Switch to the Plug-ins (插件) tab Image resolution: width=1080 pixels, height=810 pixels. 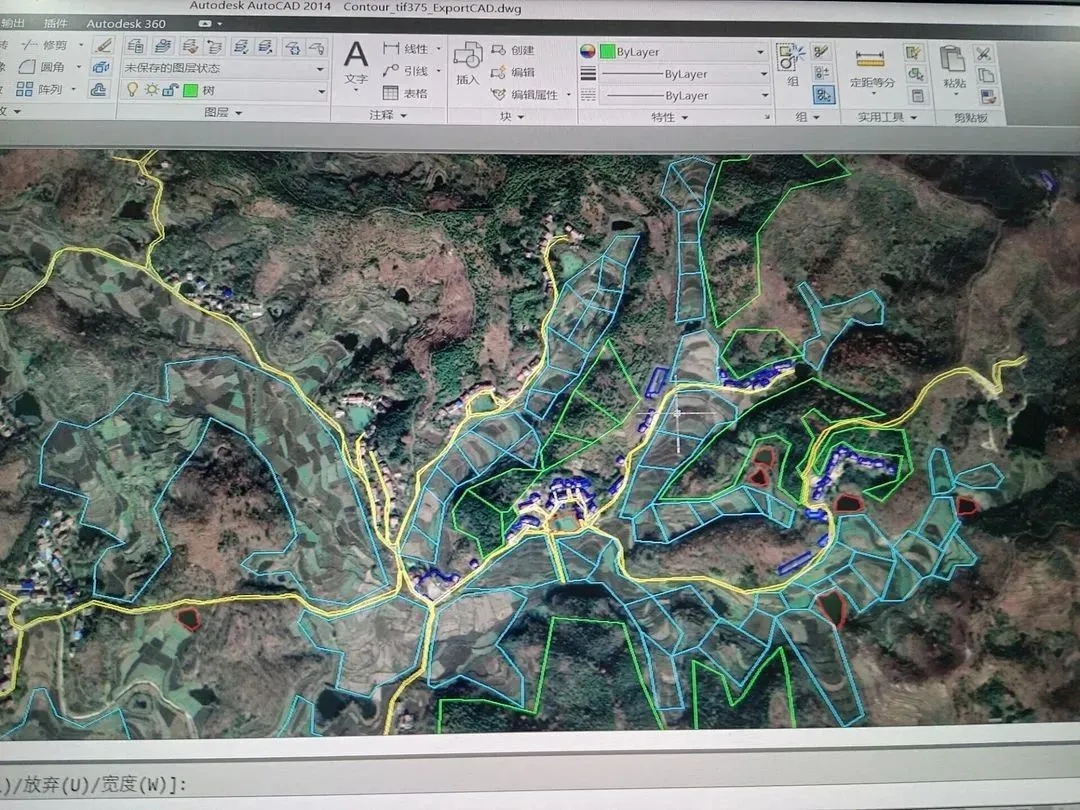(56, 22)
